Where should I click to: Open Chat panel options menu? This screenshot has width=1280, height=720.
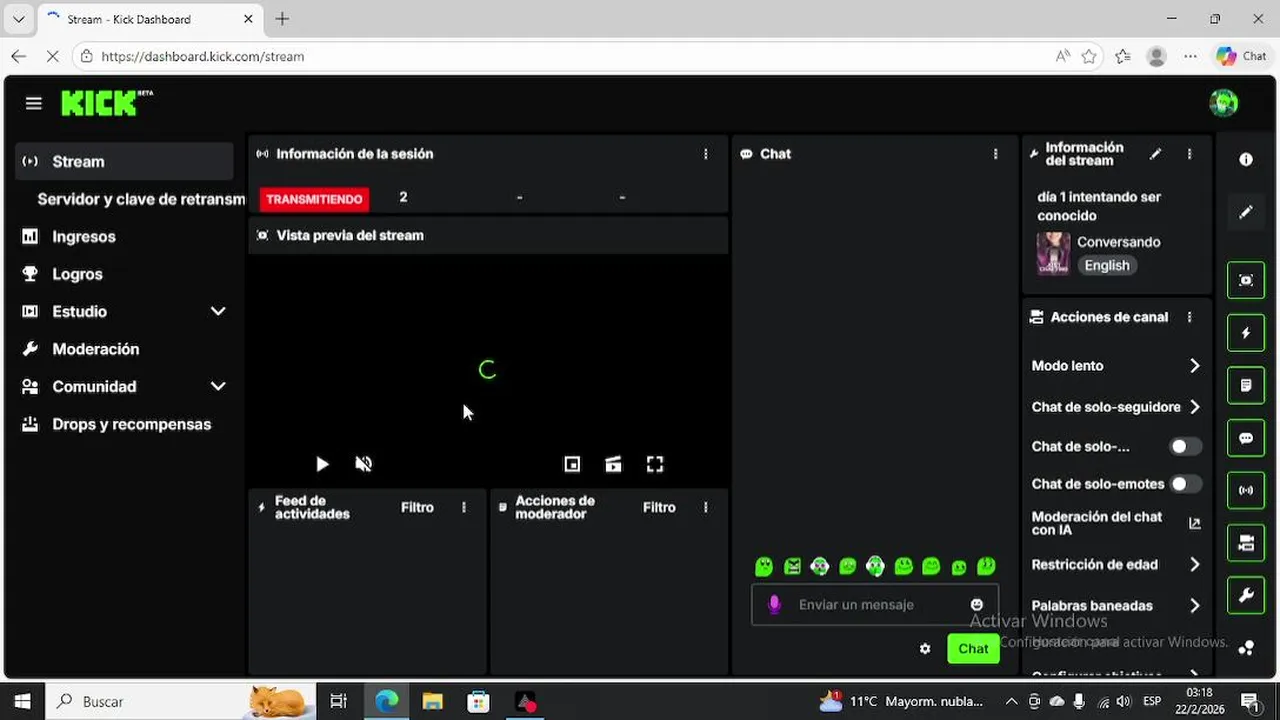(x=995, y=154)
